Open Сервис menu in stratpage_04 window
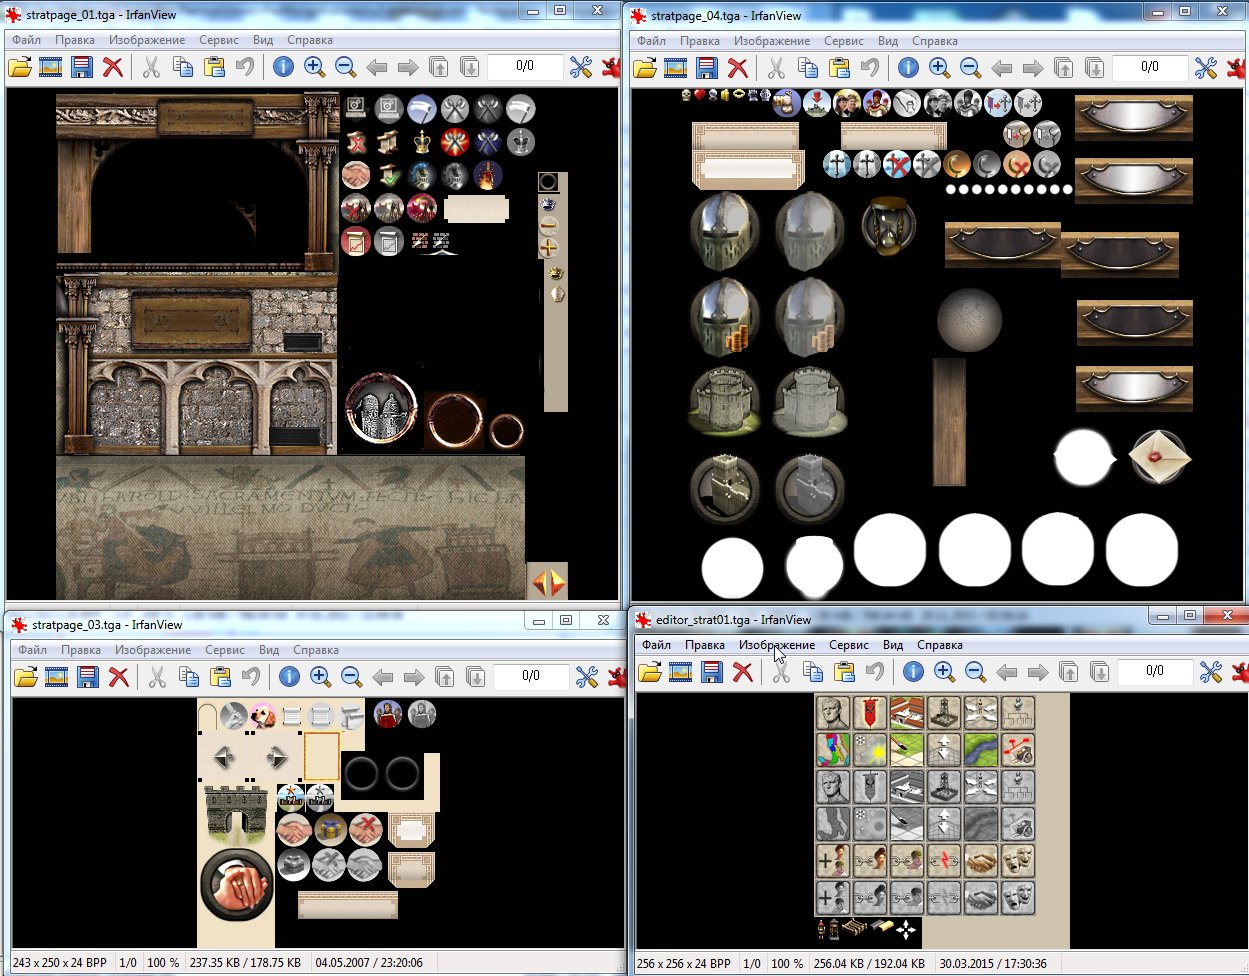This screenshot has height=976, width=1249. click(x=844, y=41)
